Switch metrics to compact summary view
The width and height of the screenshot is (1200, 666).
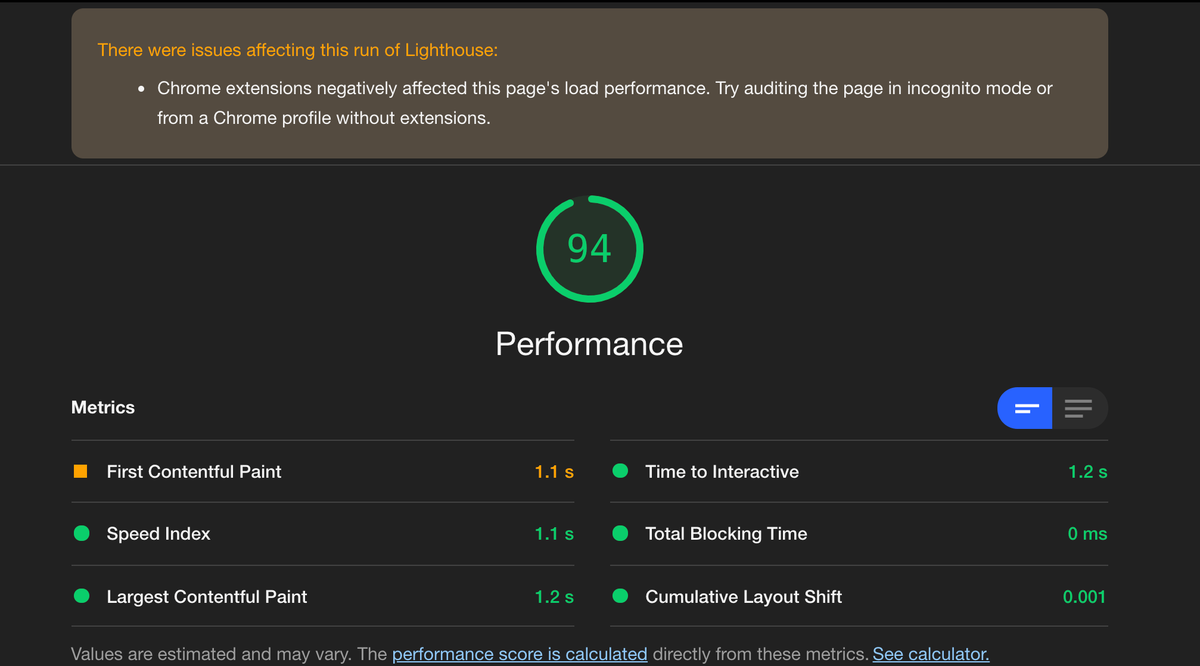pos(1026,408)
